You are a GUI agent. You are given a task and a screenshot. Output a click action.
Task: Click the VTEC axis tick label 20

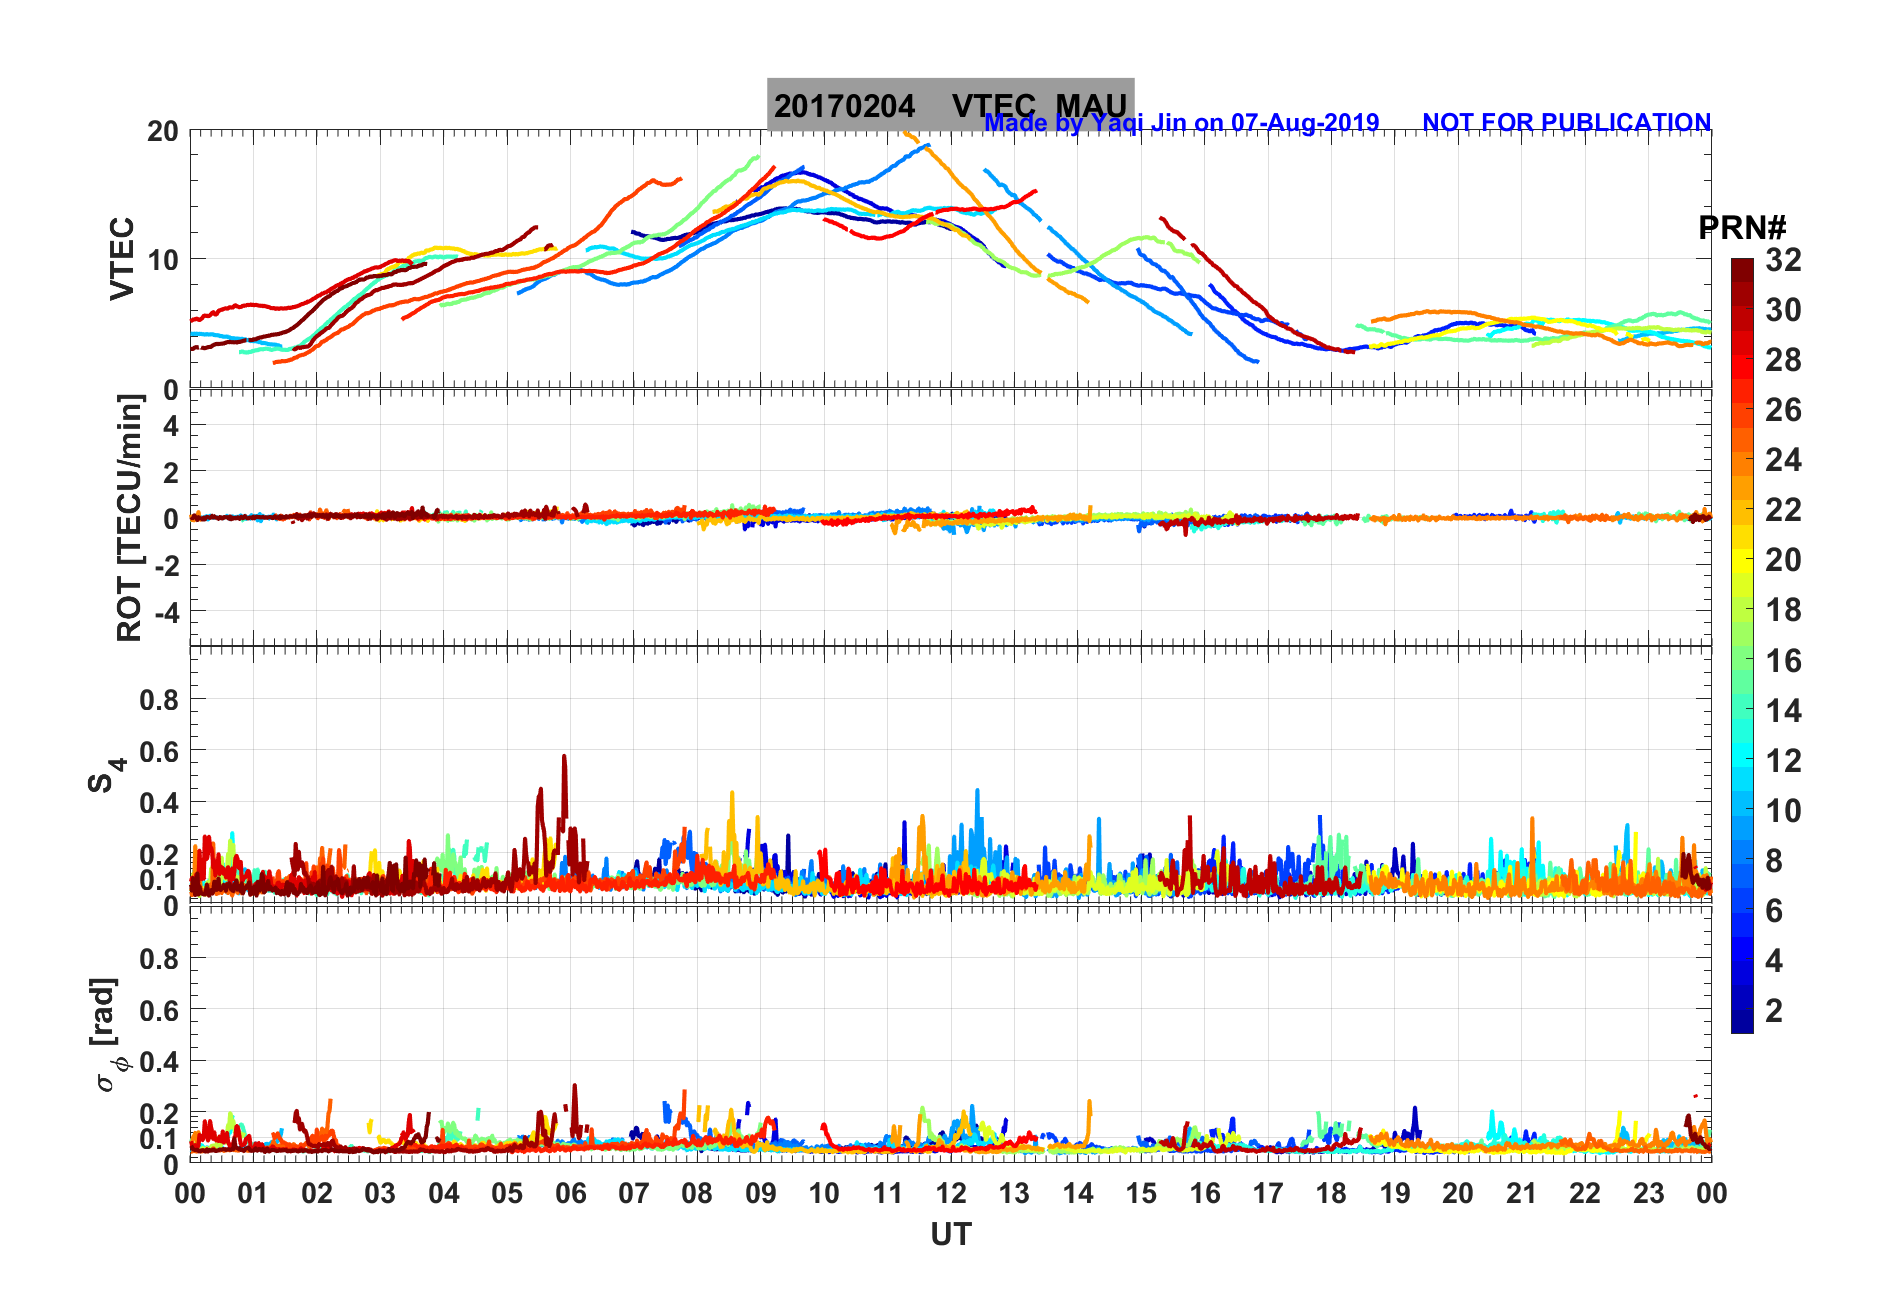163,131
